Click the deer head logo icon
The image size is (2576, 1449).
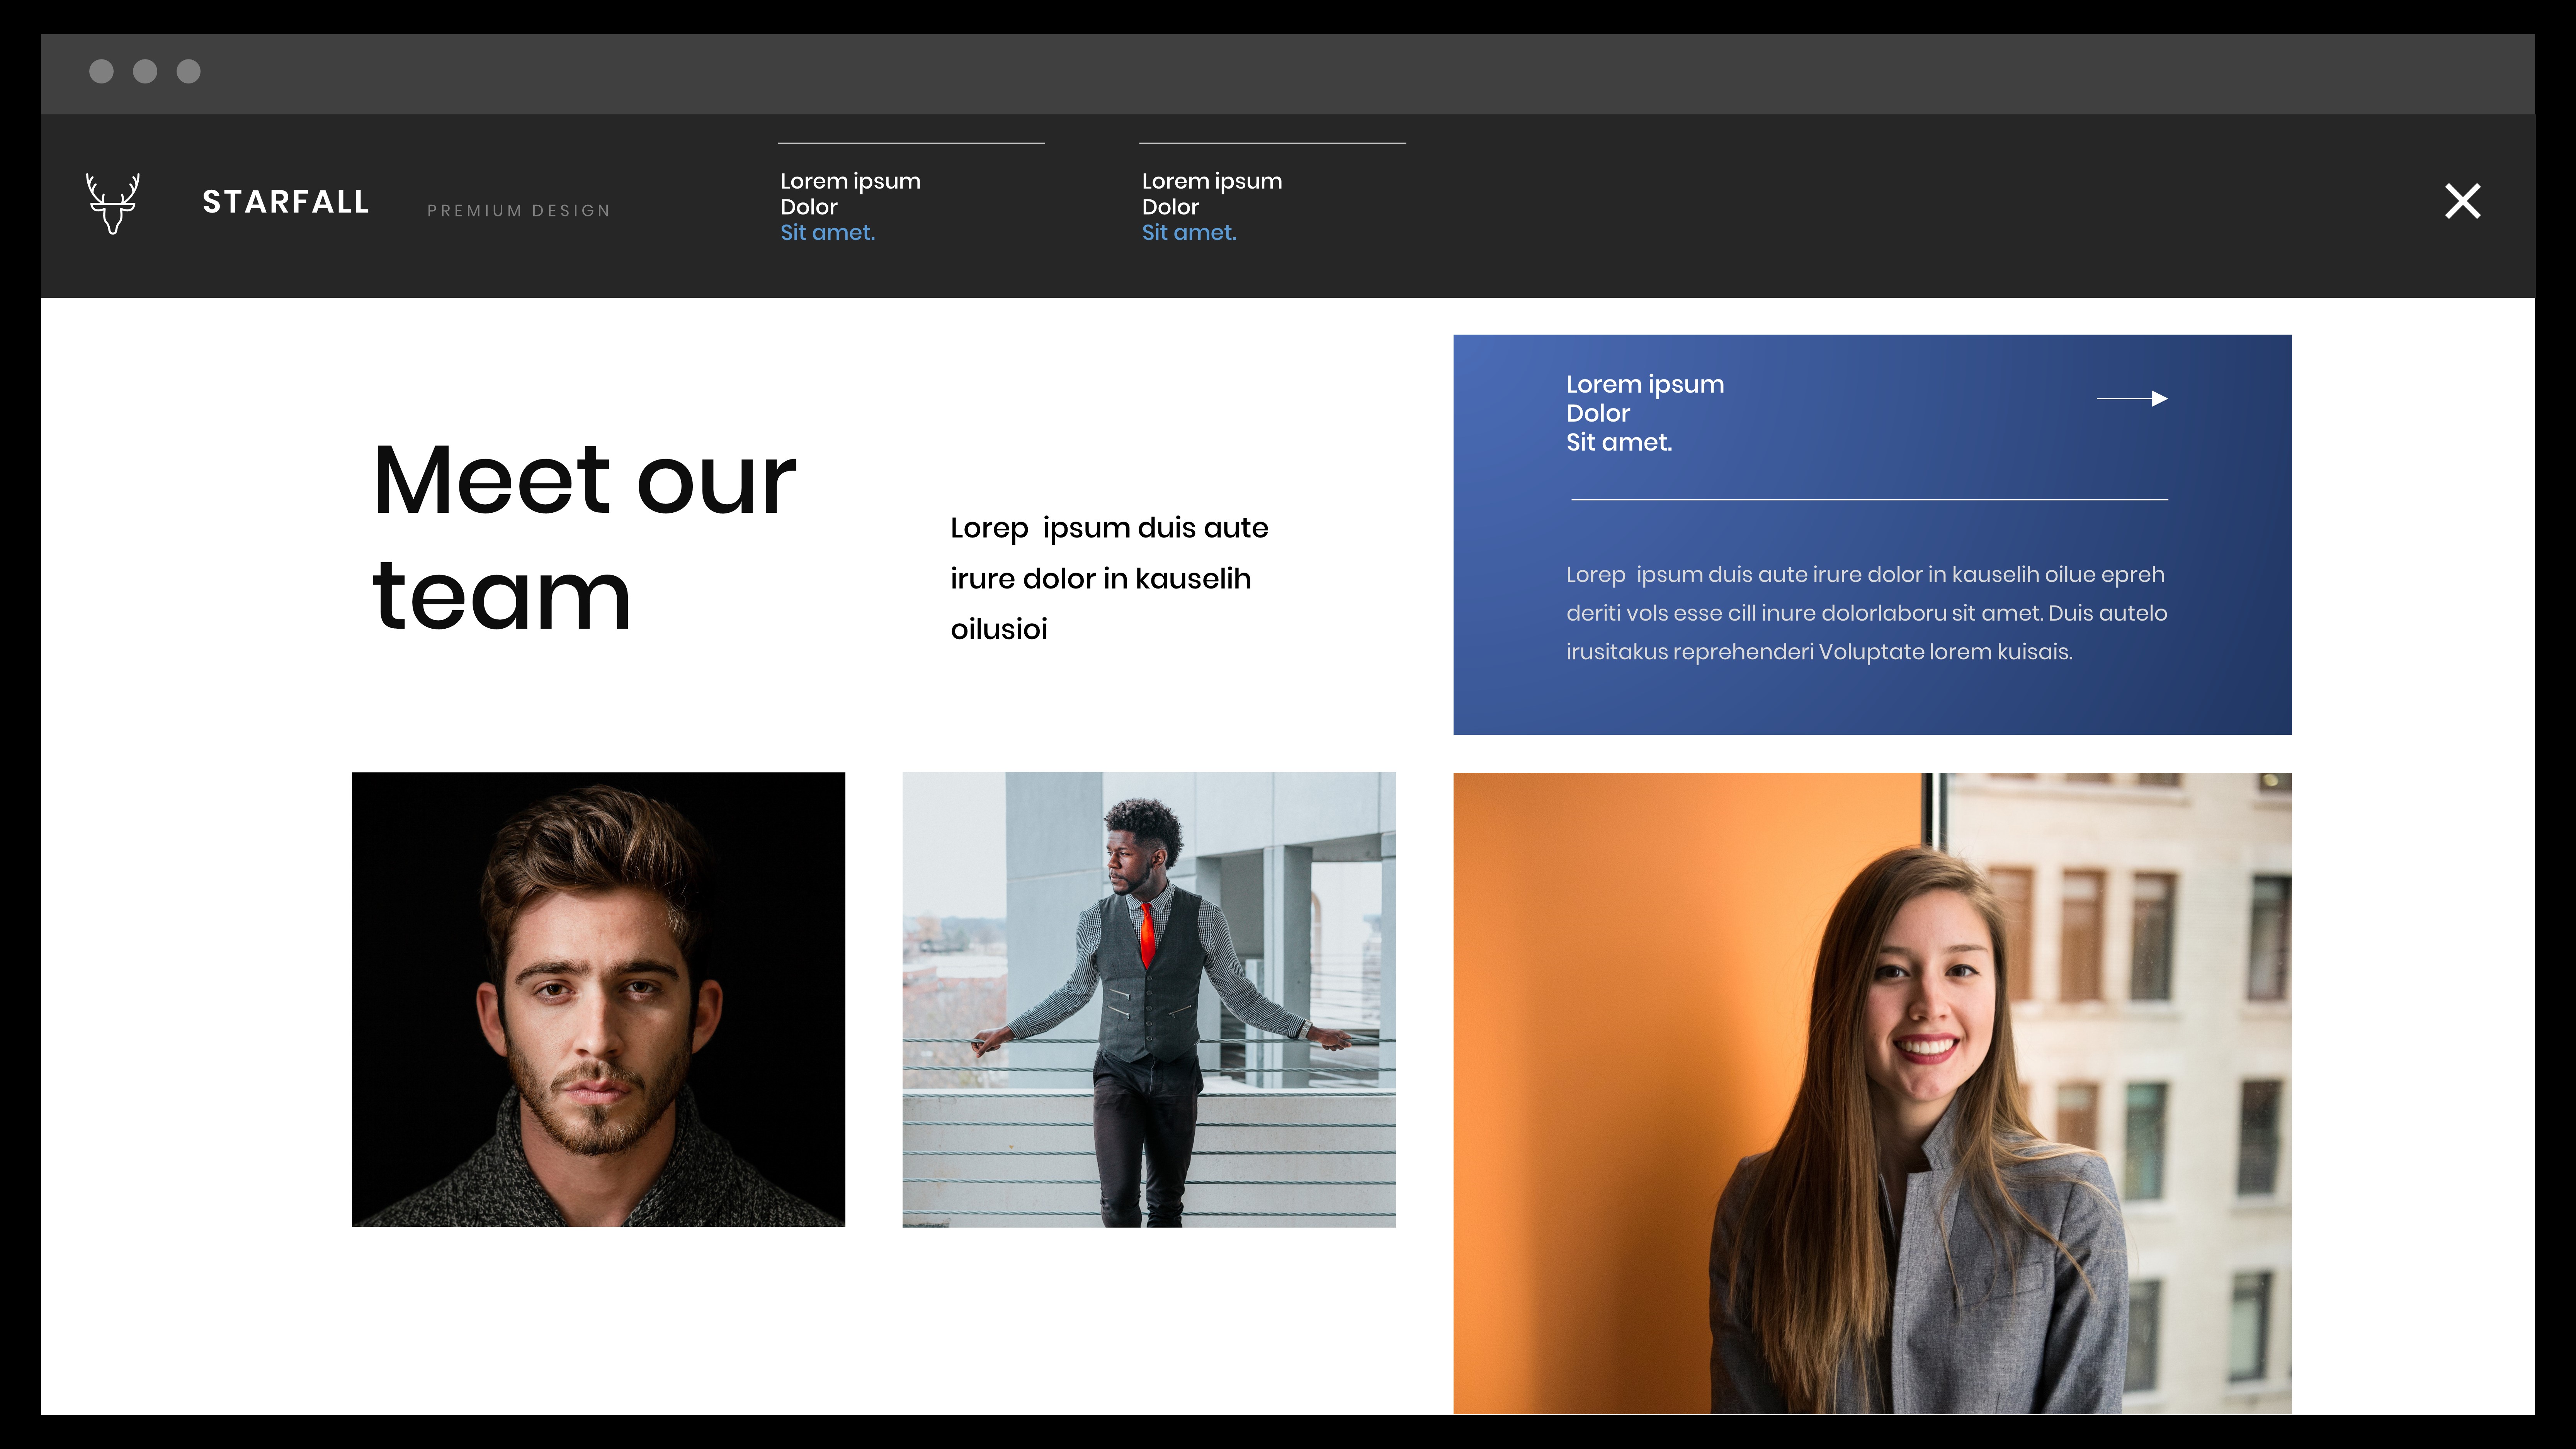tap(112, 203)
